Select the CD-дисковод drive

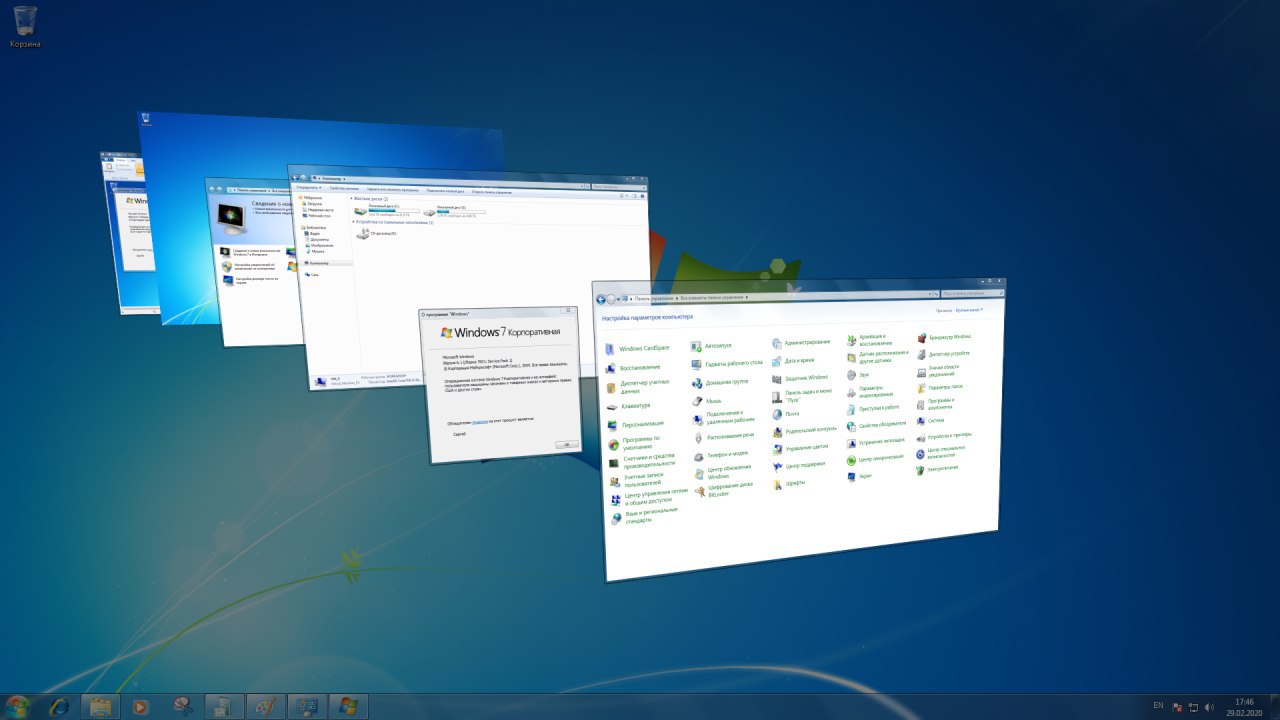pos(377,233)
